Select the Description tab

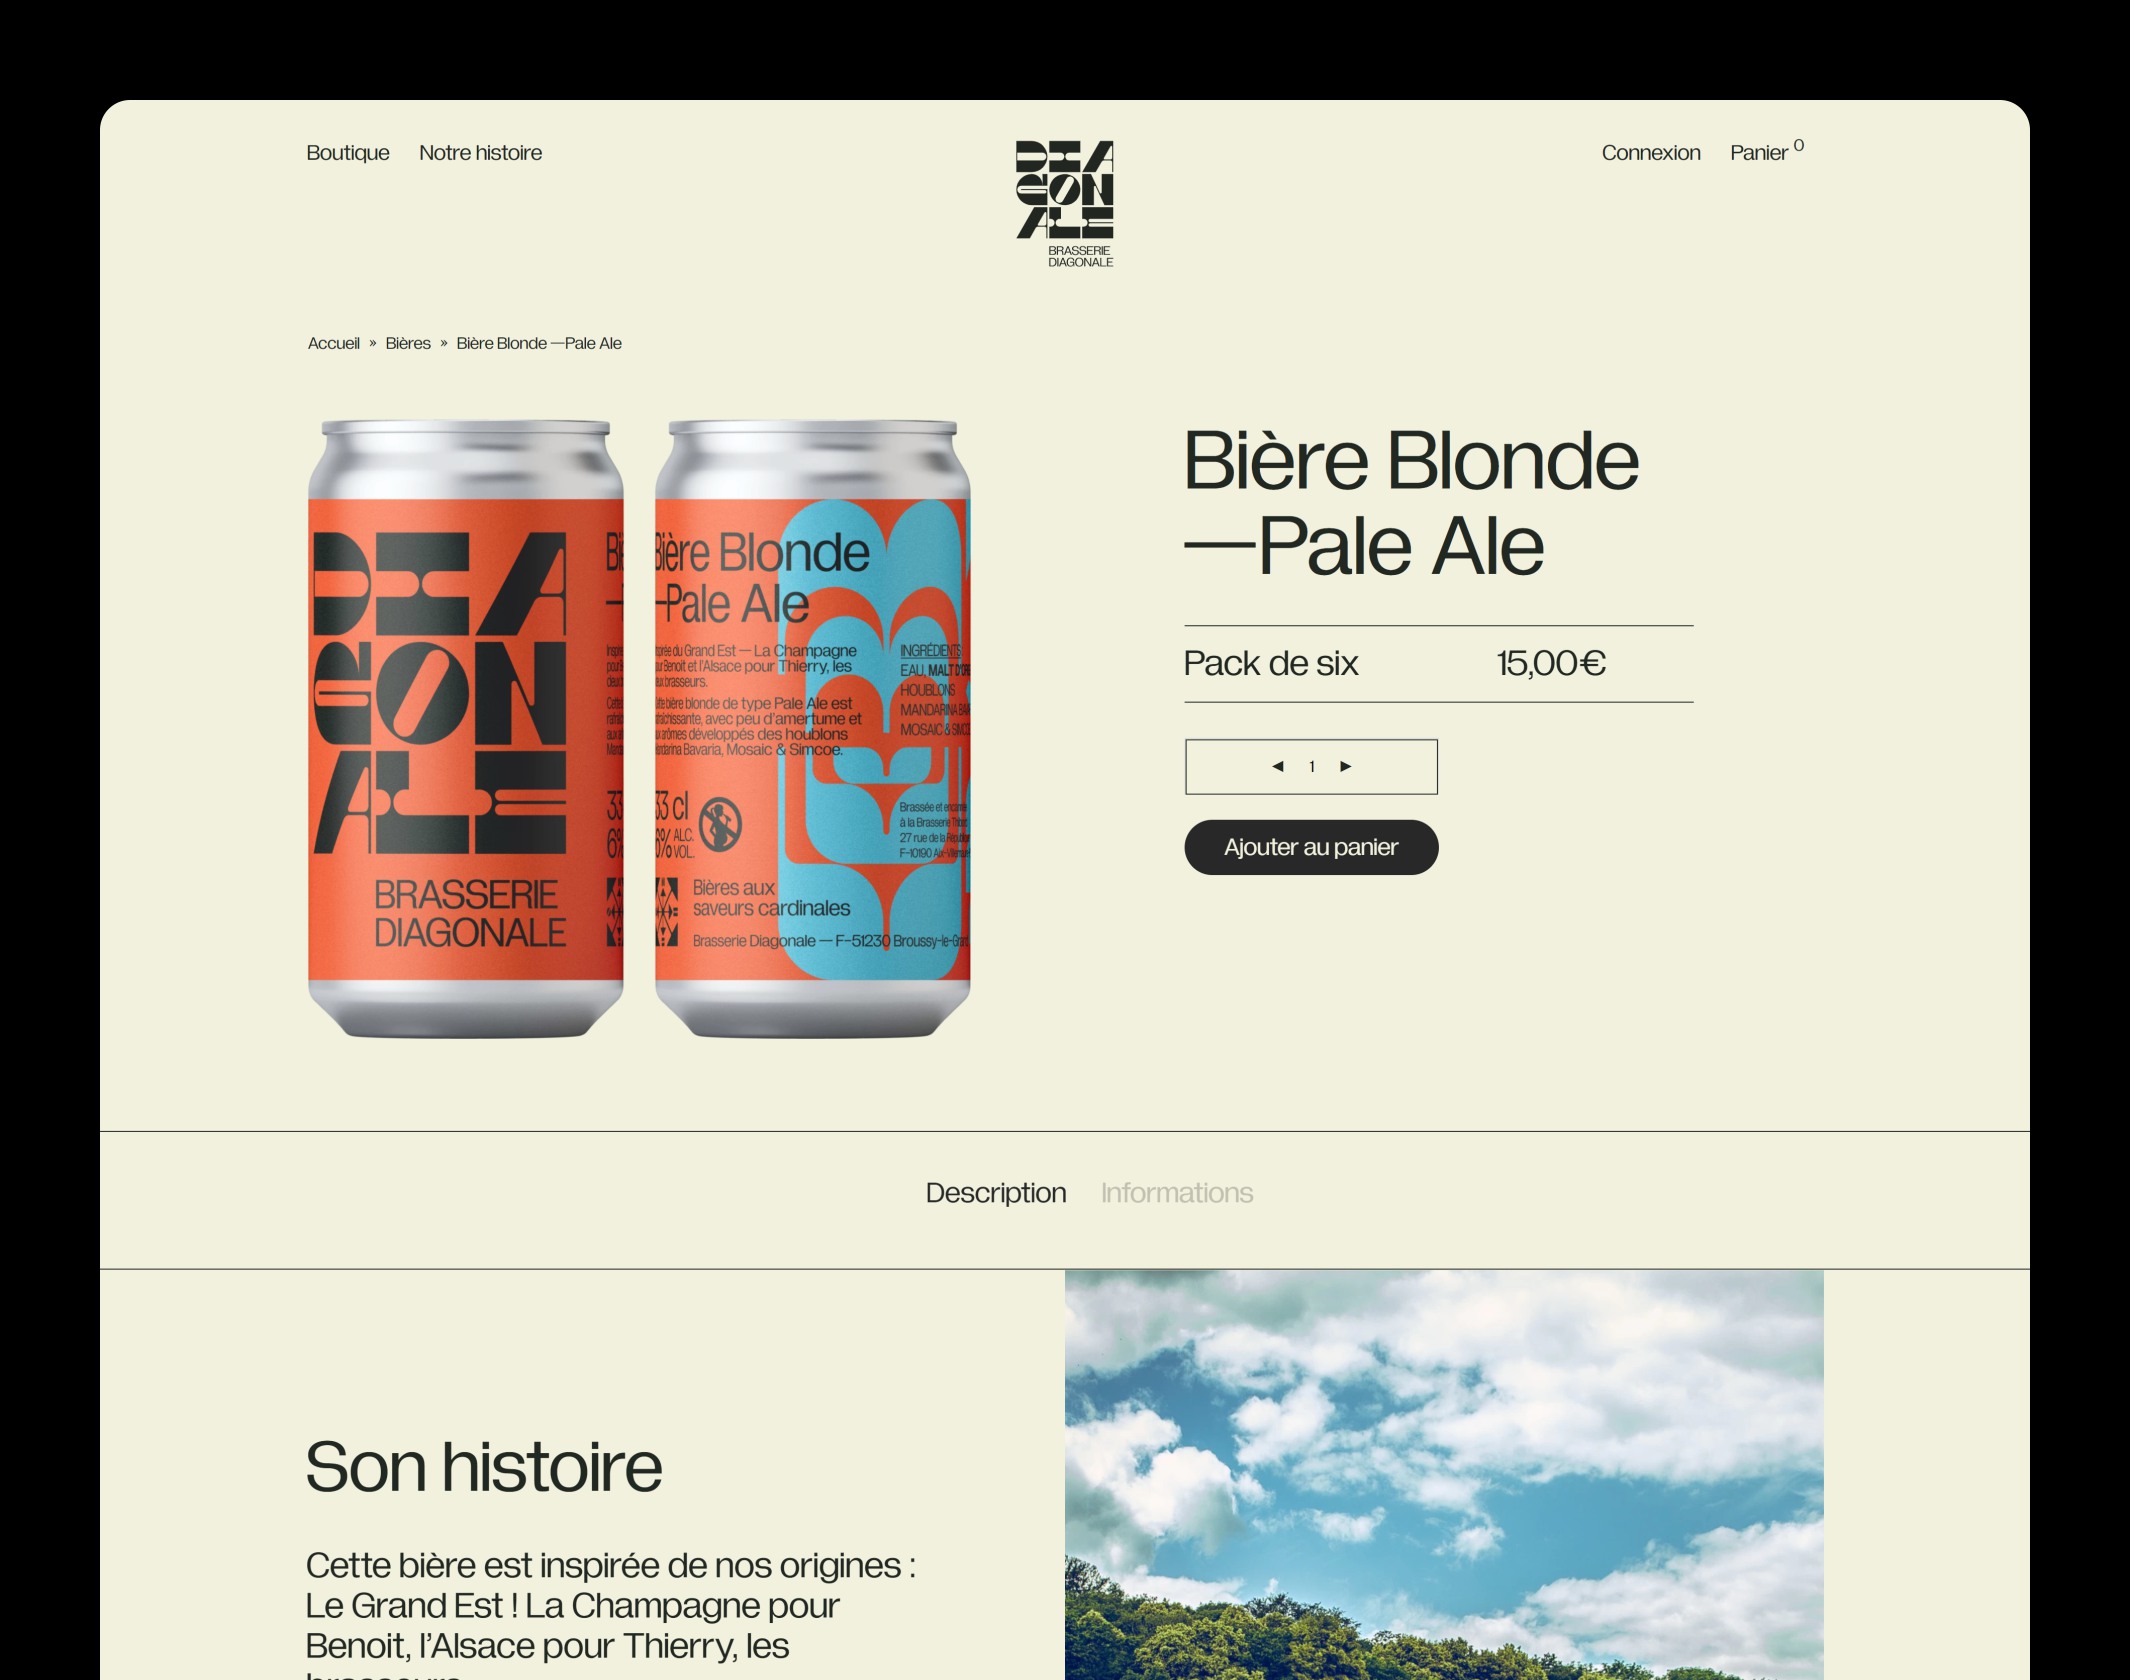pos(995,1193)
